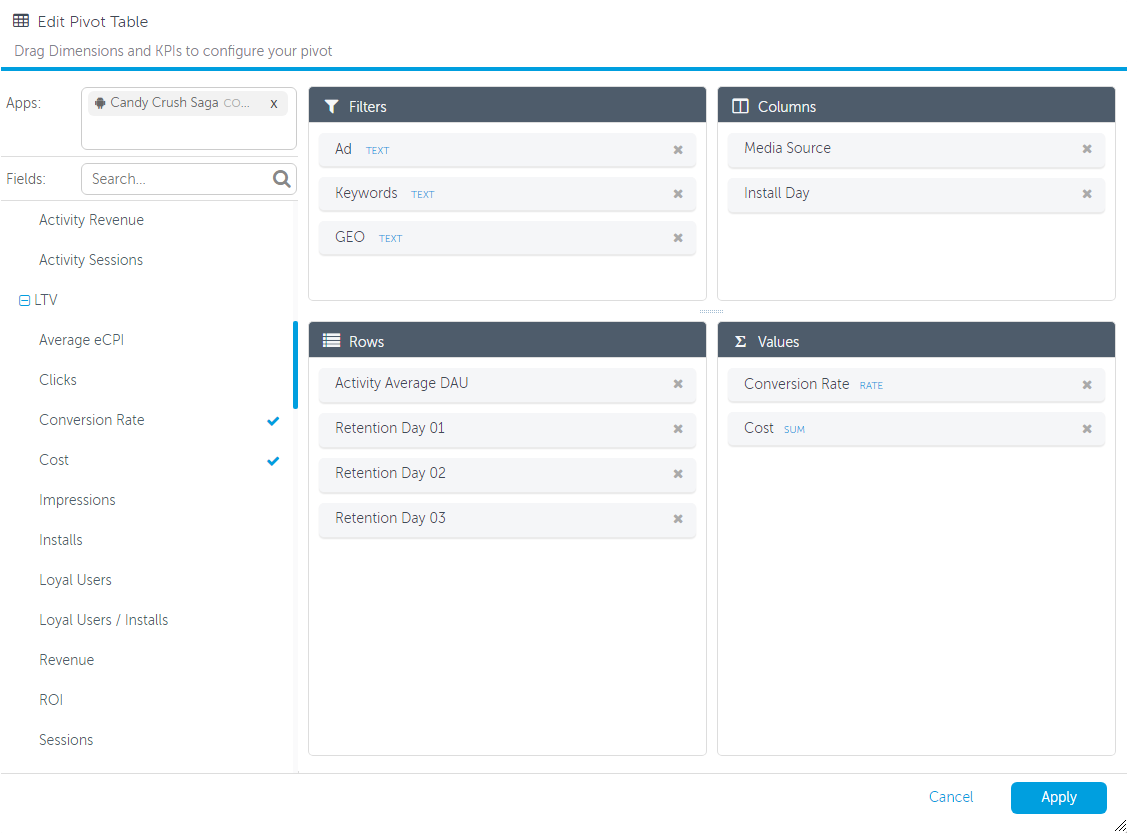Open the RATE aggregation for Conversion Rate
Image resolution: width=1128 pixels, height=834 pixels.
click(871, 386)
